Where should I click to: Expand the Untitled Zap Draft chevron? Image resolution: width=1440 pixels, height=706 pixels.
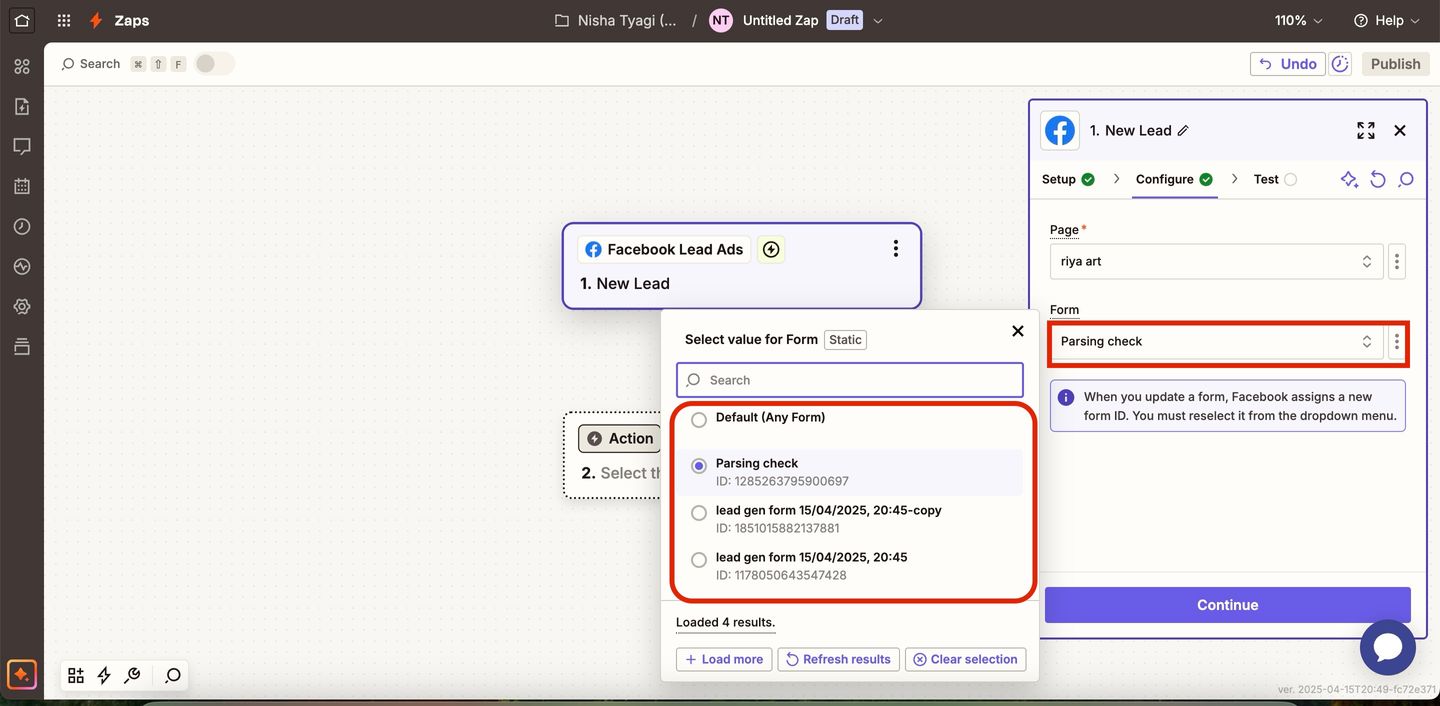coord(878,20)
